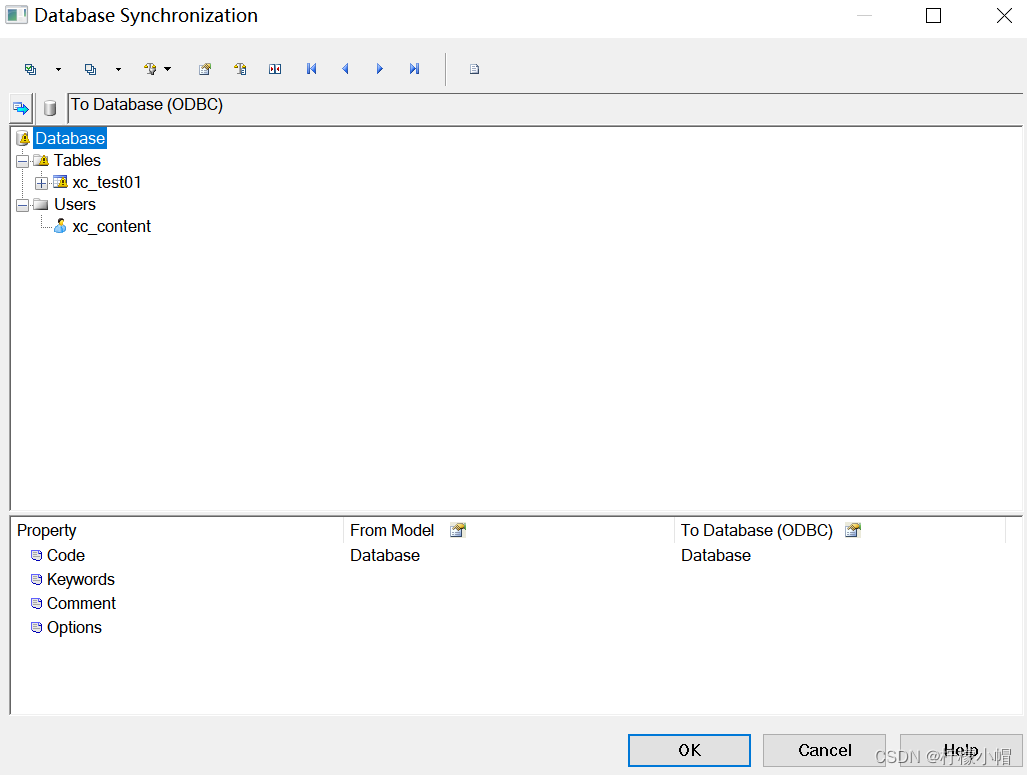1027x775 pixels.
Task: Expand the xc_test01 table node
Action: [x=41, y=183]
